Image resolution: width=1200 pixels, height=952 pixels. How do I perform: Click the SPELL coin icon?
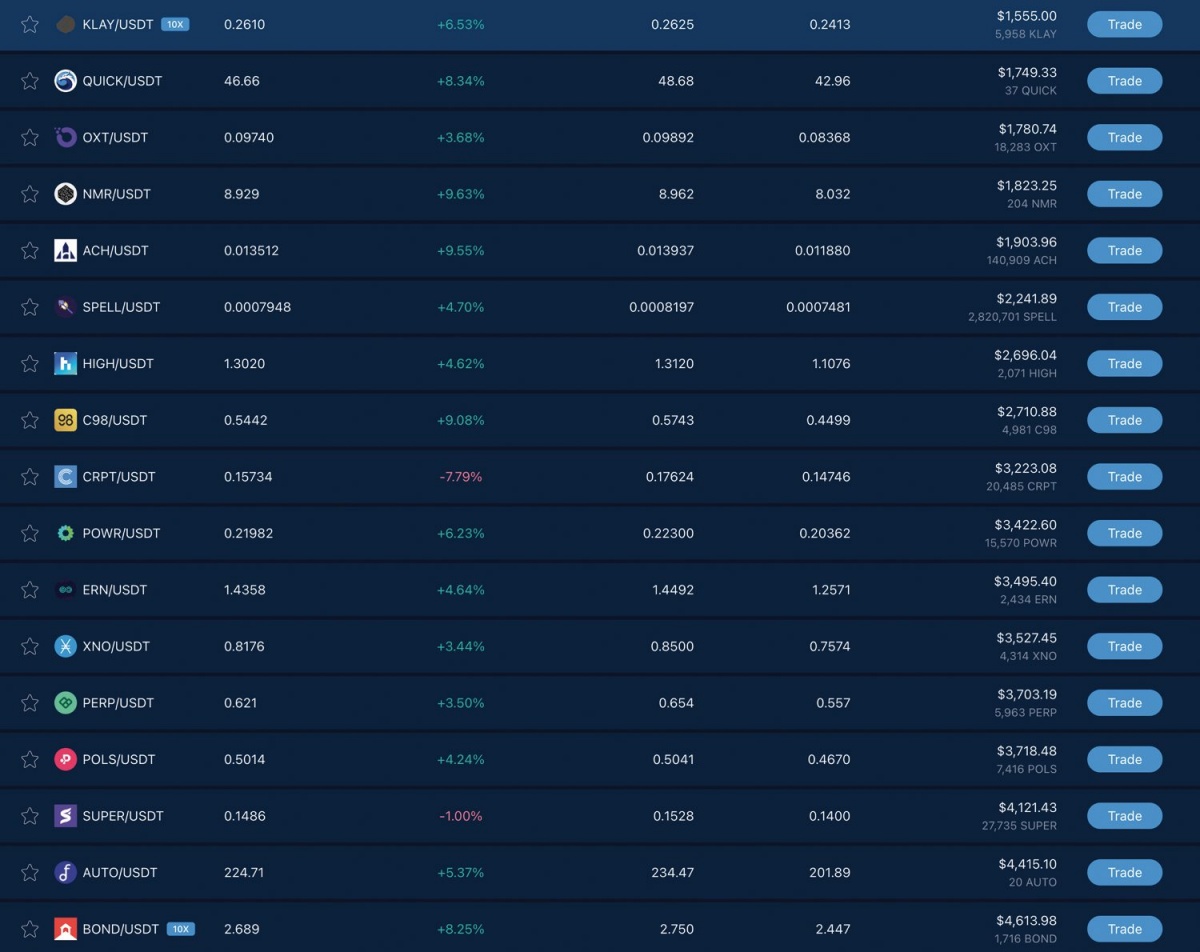pyautogui.click(x=65, y=307)
